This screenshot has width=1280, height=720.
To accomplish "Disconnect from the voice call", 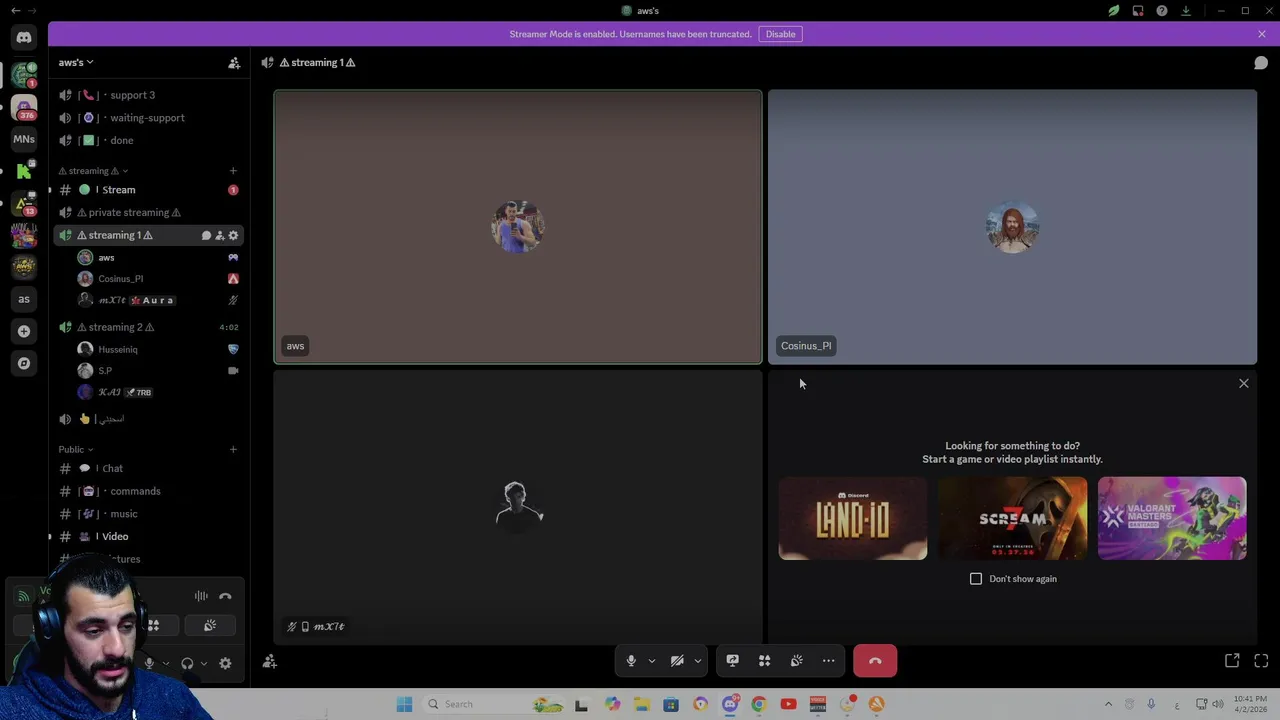I will click(875, 661).
